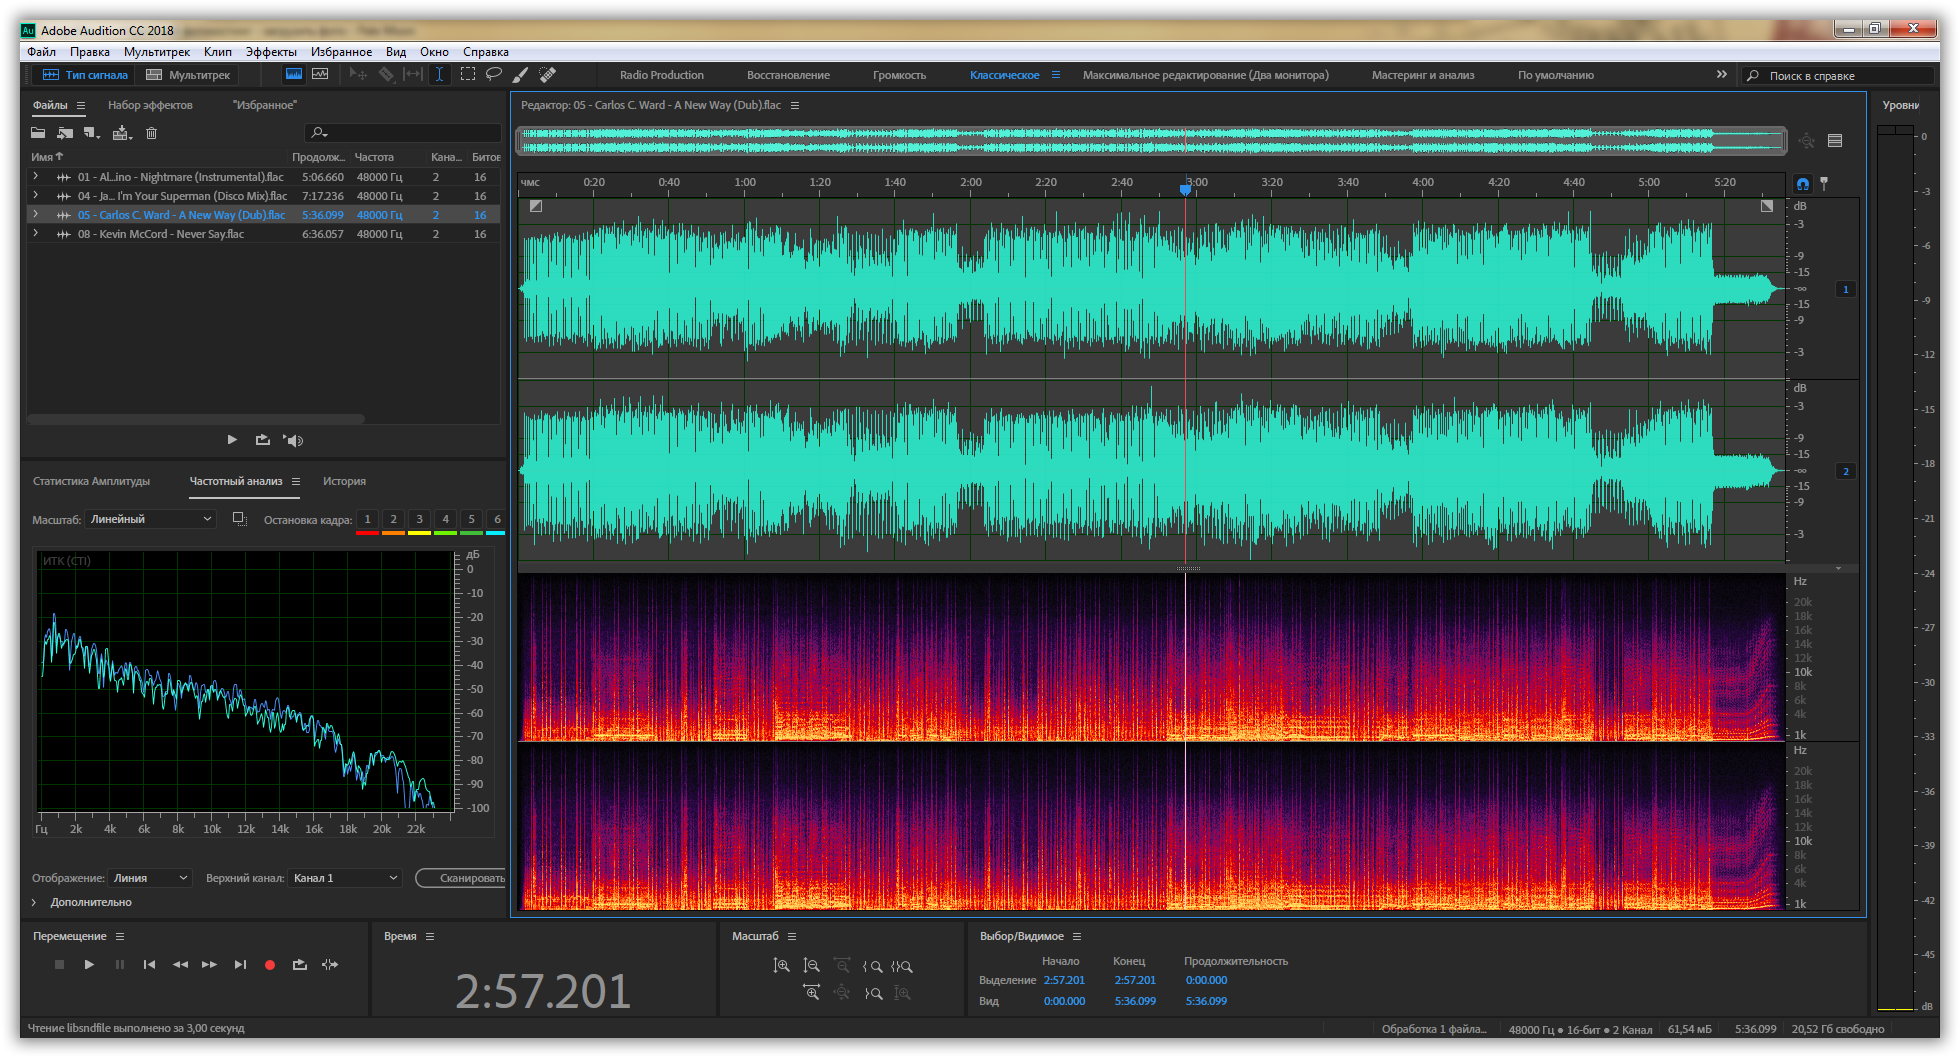Move playhead to previous marker
Image resolution: width=1960 pixels, height=1058 pixels.
coord(149,965)
